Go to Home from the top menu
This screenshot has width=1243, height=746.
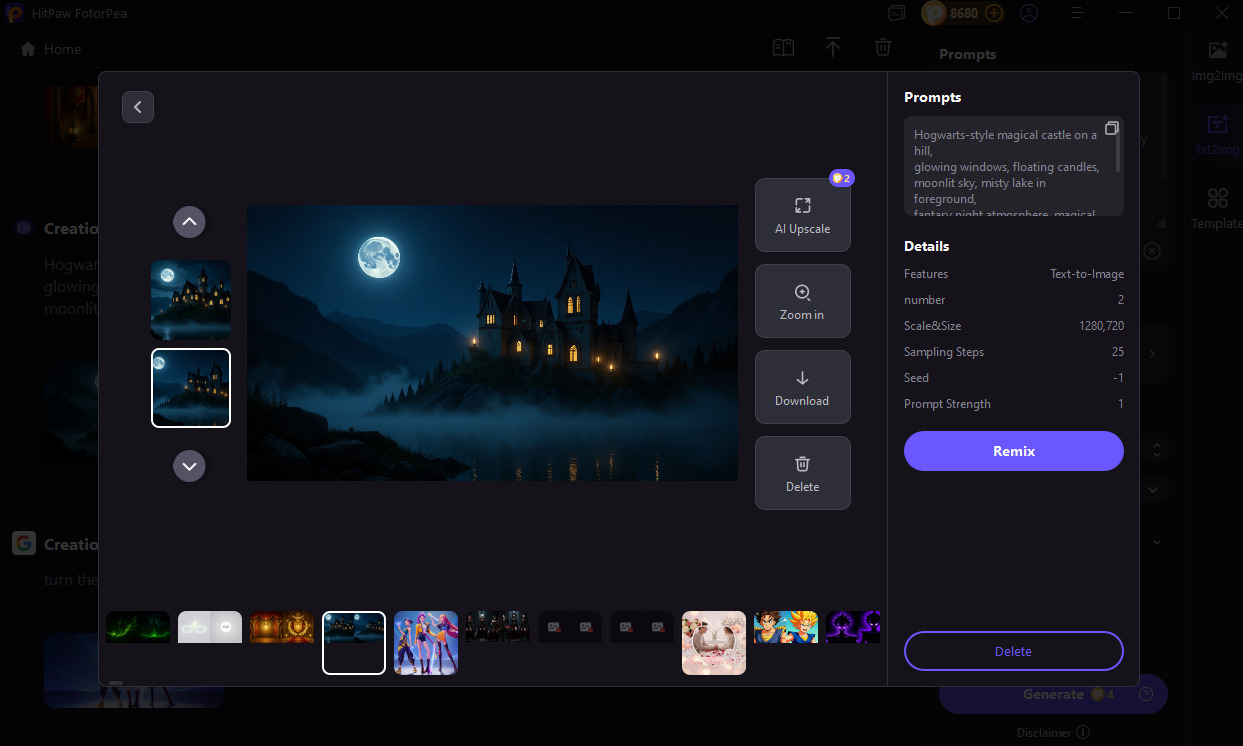(x=49, y=48)
